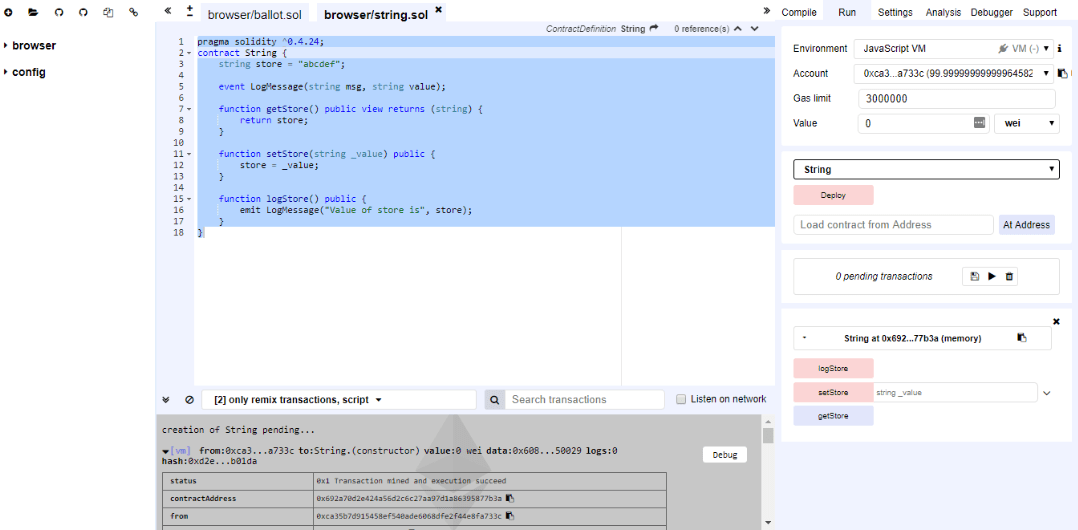Close the browser/string.sol editor tab

[x=438, y=10]
